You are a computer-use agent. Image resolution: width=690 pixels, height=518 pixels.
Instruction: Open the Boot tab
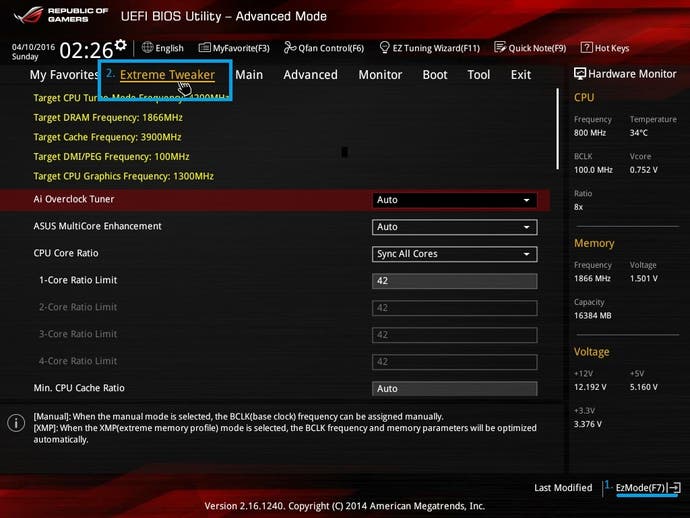pos(435,75)
